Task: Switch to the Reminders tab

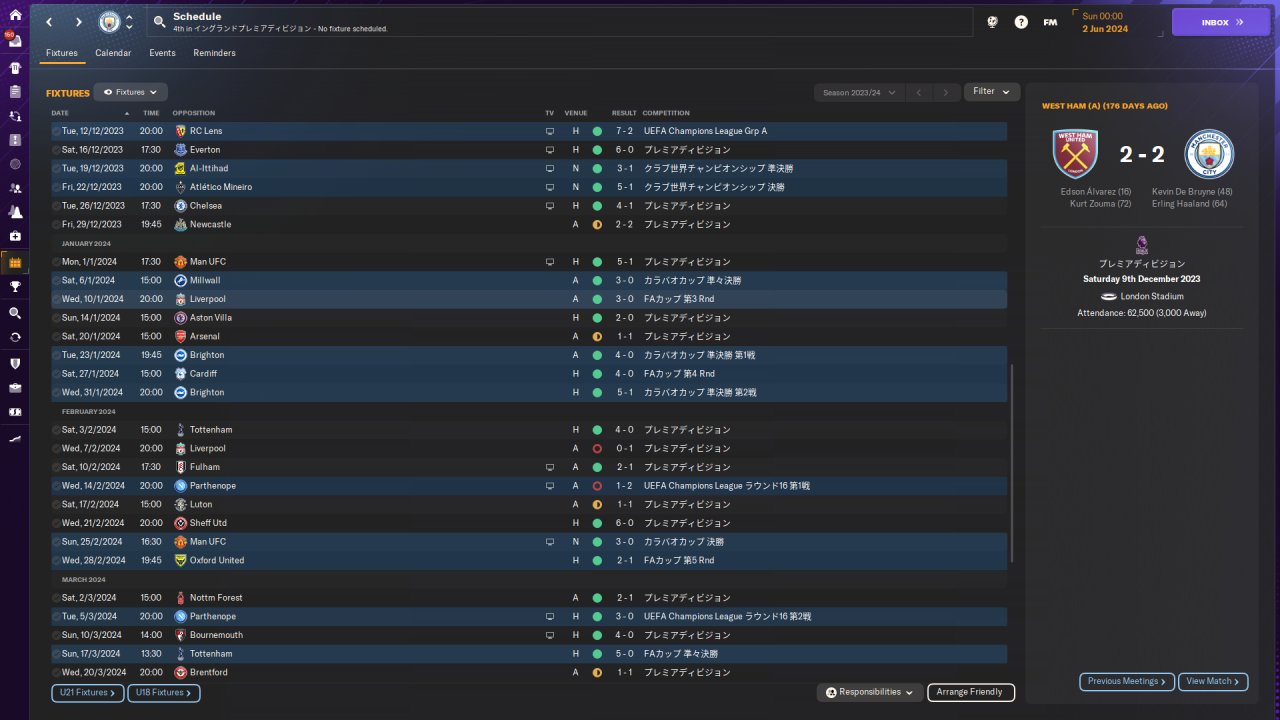Action: tap(215, 53)
